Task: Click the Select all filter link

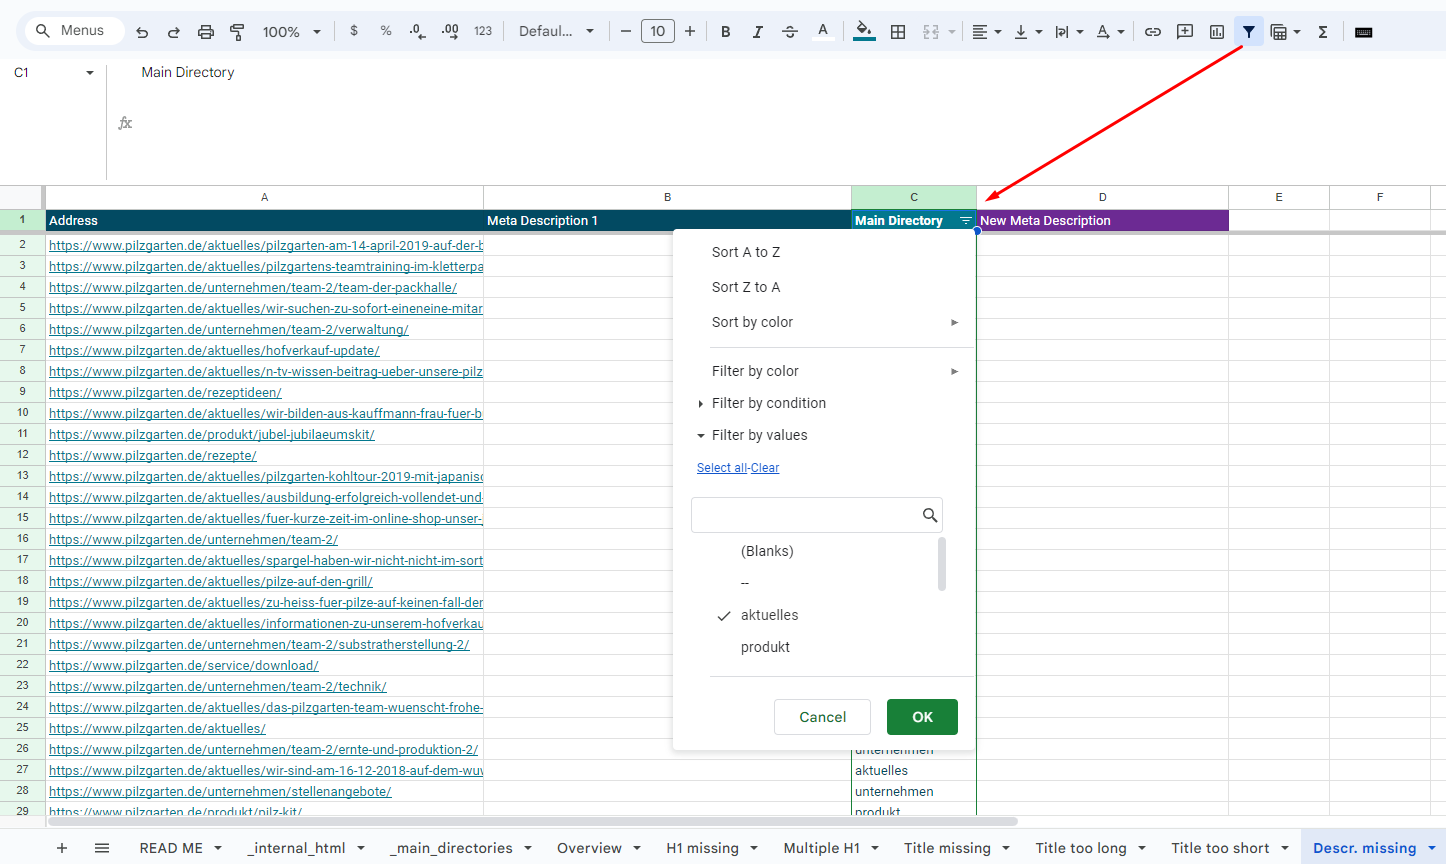Action: click(722, 467)
